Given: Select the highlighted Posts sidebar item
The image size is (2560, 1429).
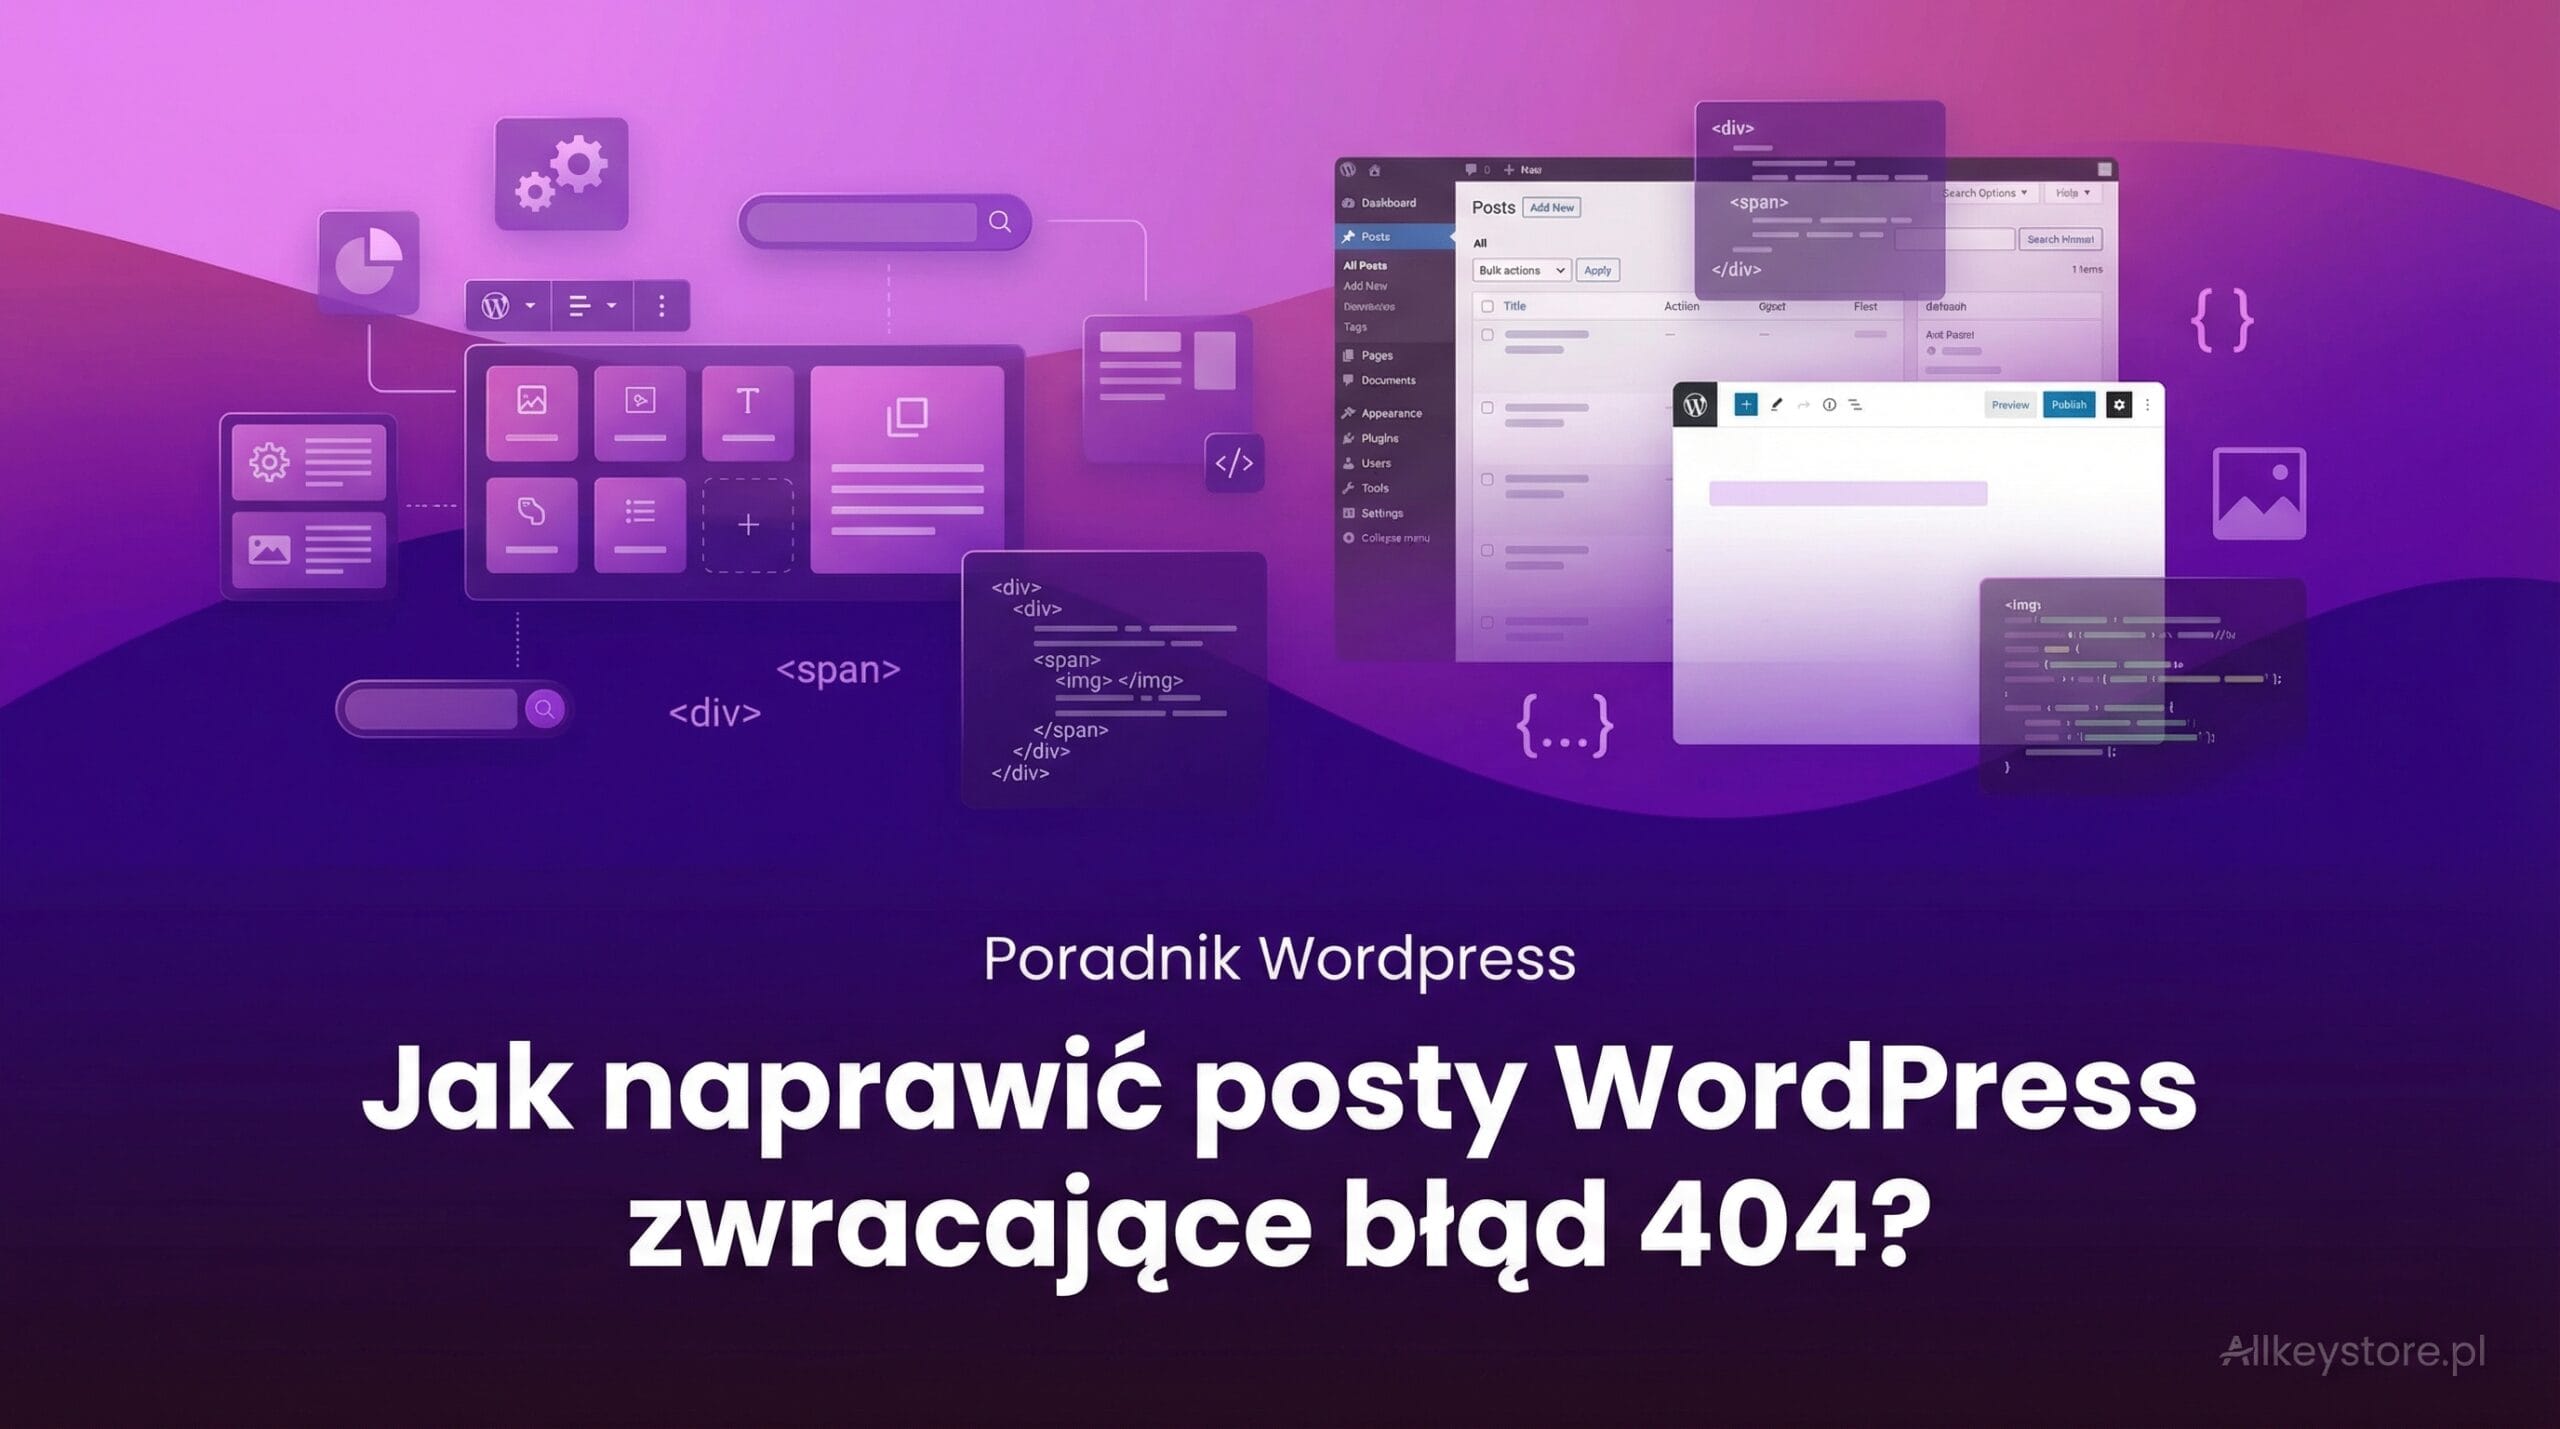Looking at the screenshot, I should (1395, 237).
